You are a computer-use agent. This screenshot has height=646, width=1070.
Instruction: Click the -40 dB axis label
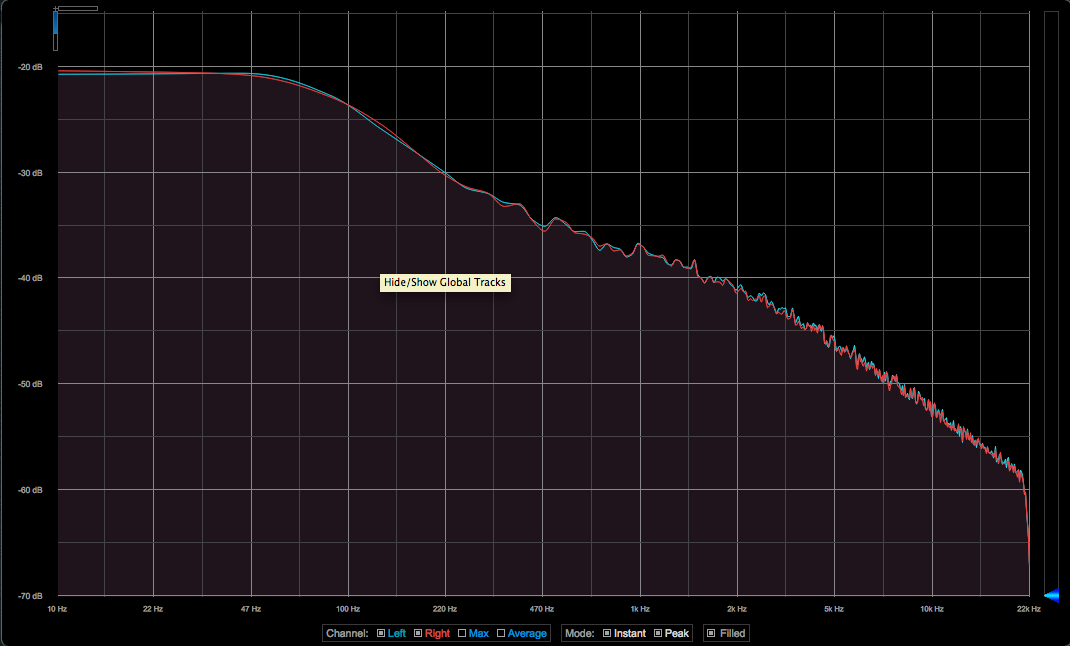(x=30, y=278)
